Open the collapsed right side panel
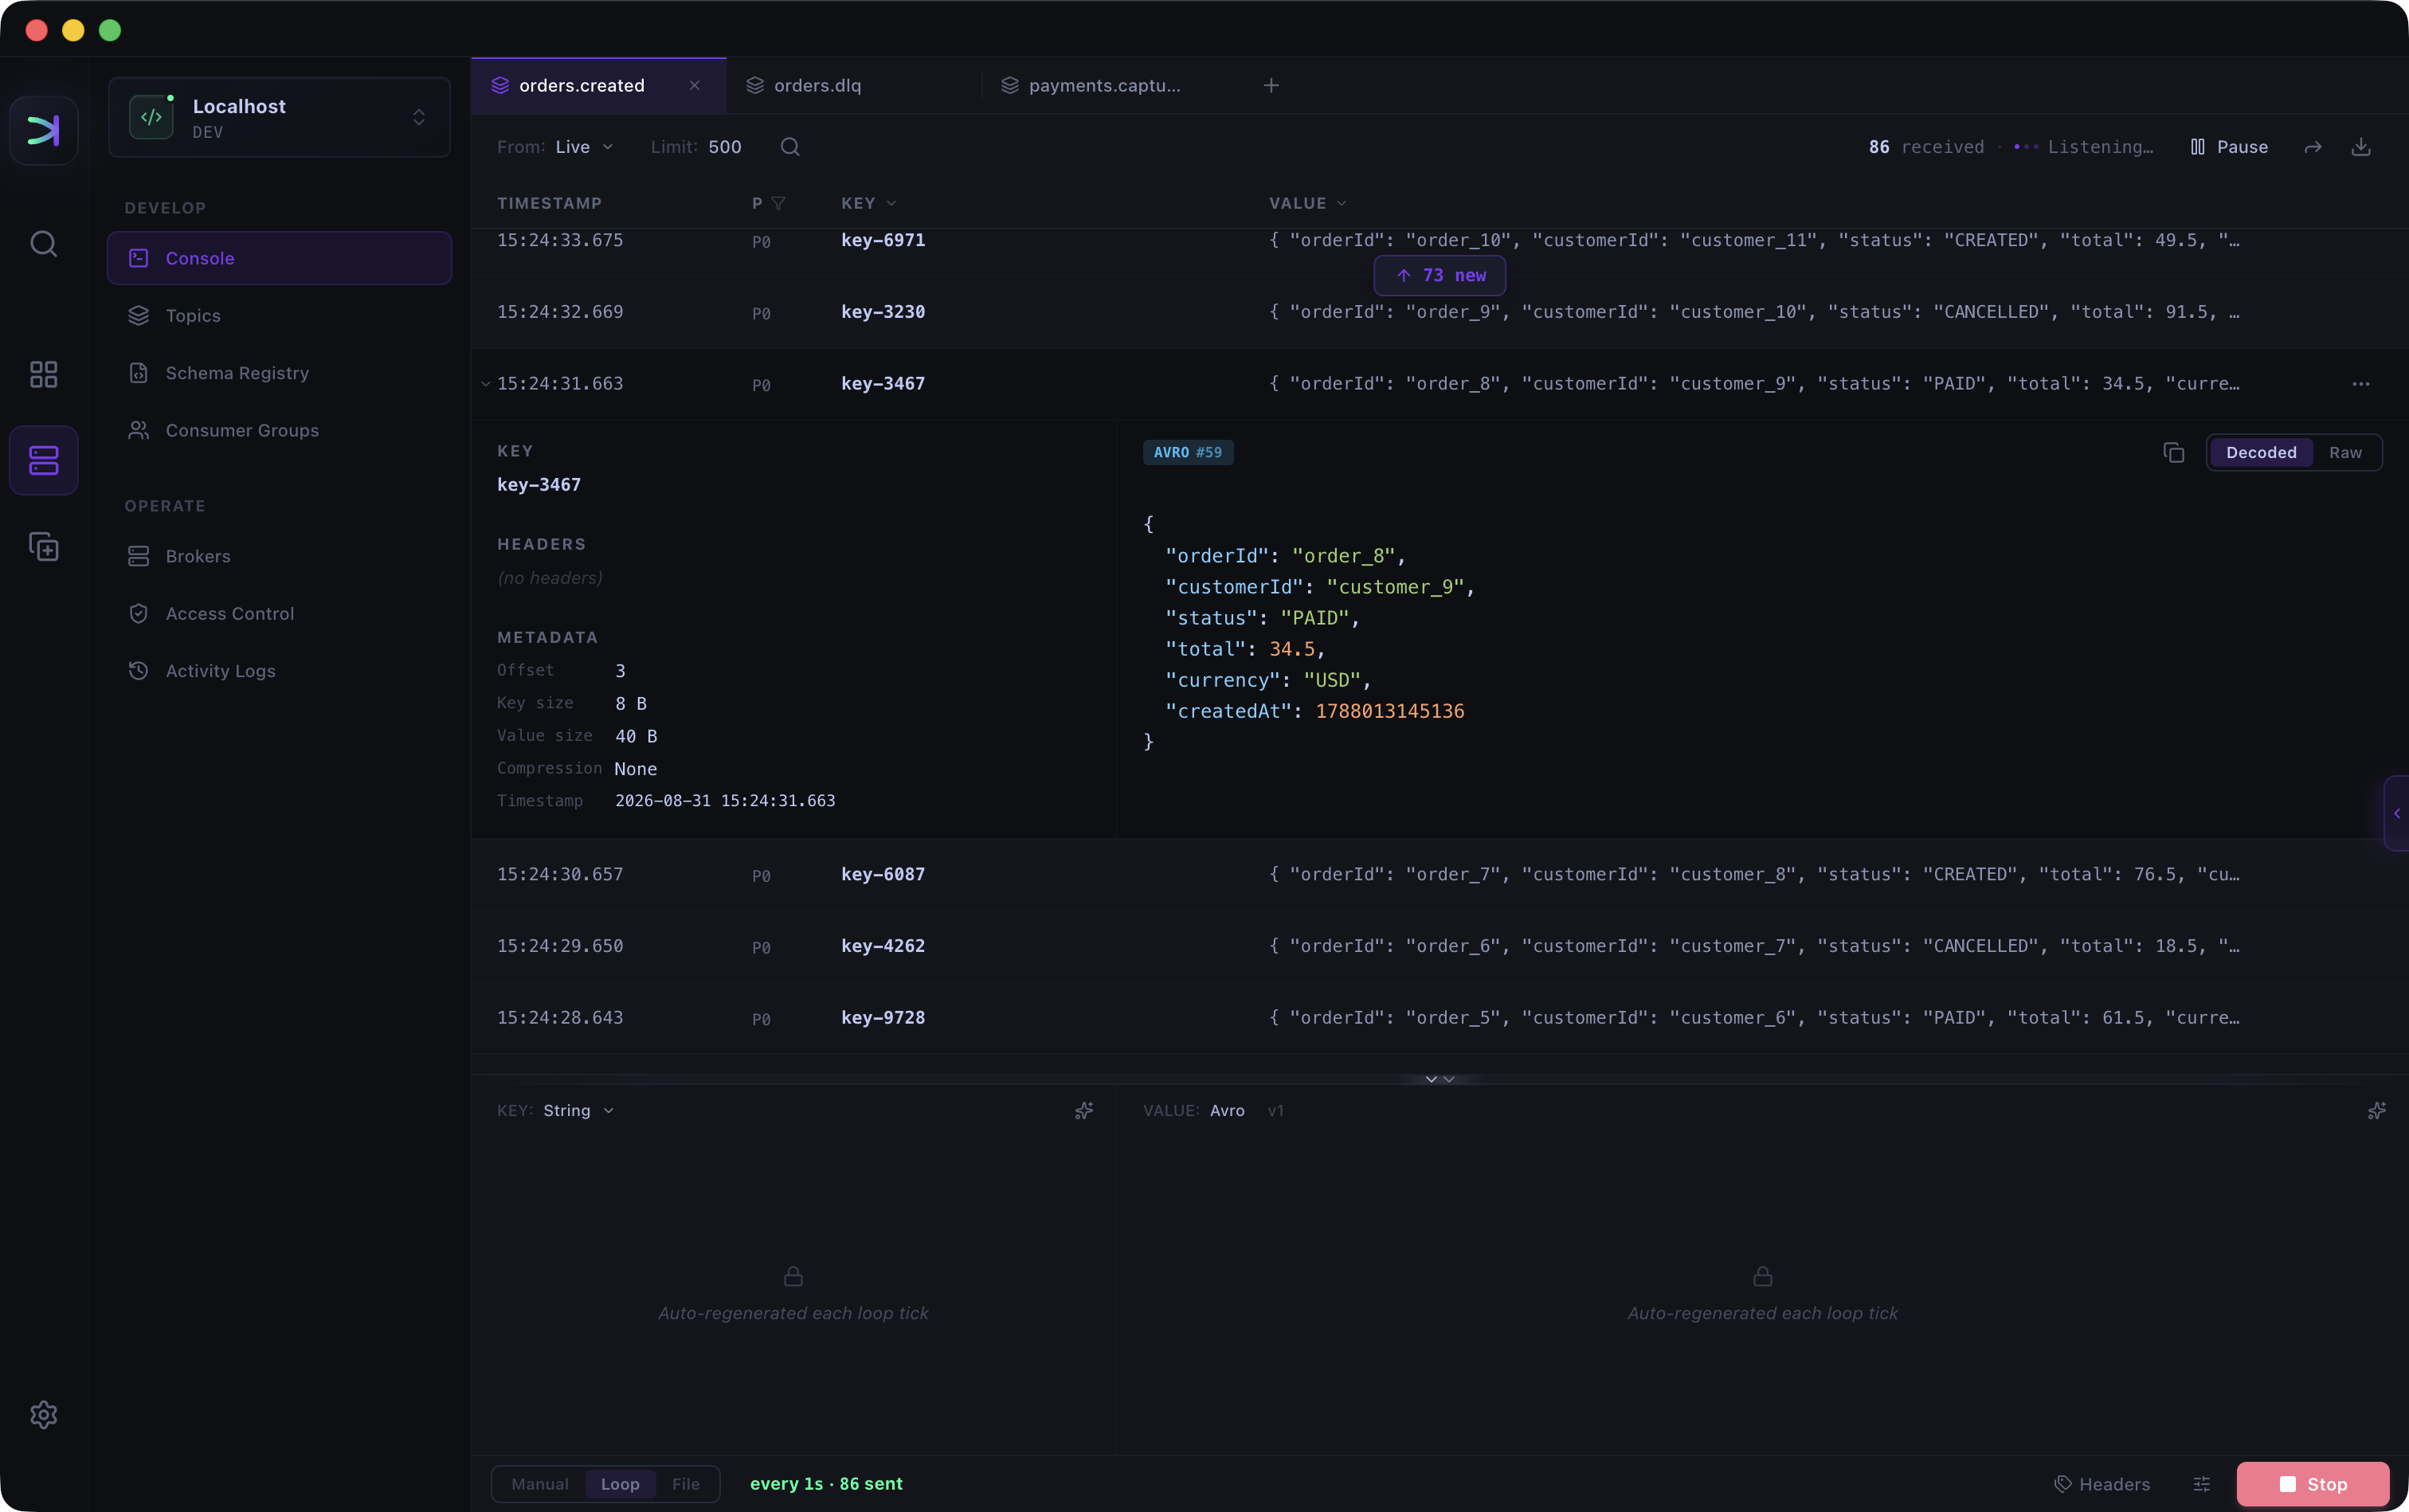 (x=2397, y=813)
